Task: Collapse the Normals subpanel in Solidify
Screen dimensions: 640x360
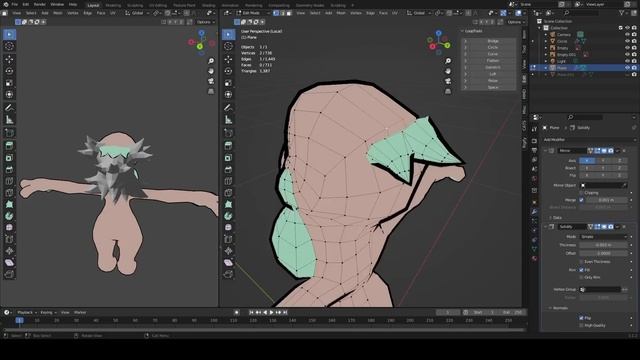Action: tap(551, 308)
